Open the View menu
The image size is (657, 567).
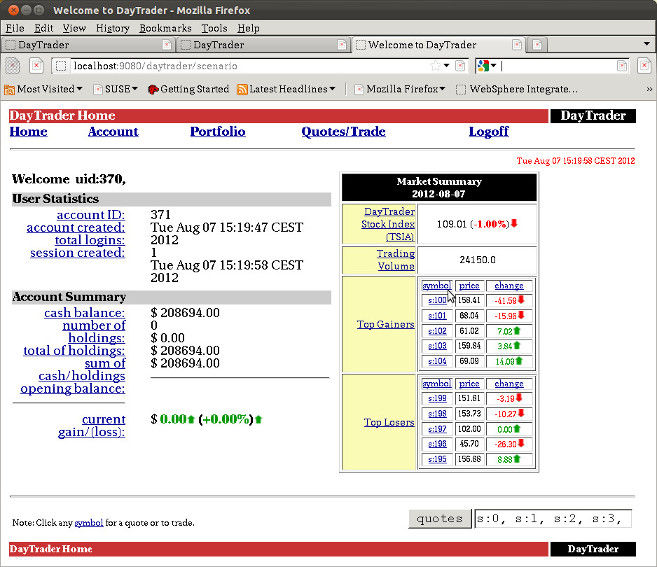tap(74, 28)
